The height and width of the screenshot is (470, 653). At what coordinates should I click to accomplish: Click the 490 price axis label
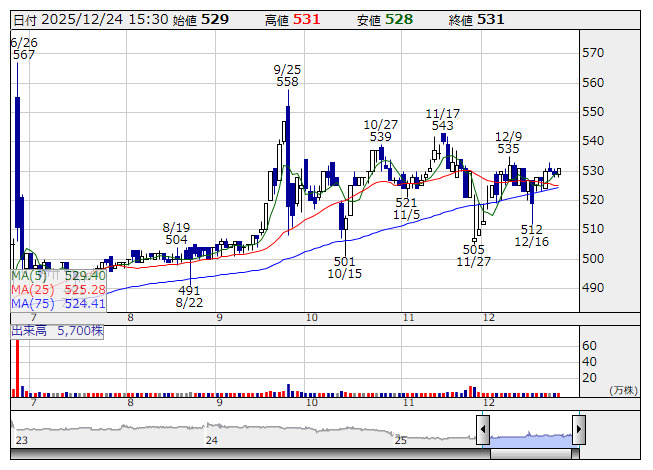click(593, 288)
